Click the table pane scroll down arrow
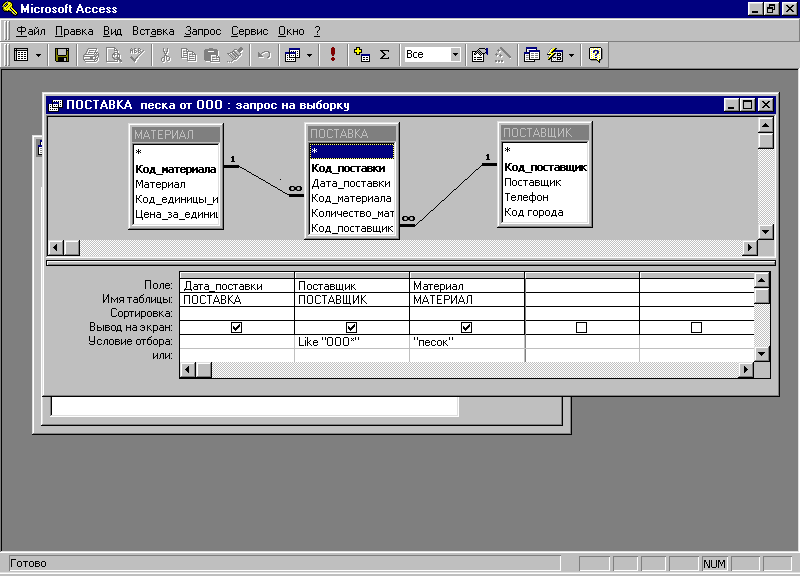The image size is (800, 576). tap(765, 232)
